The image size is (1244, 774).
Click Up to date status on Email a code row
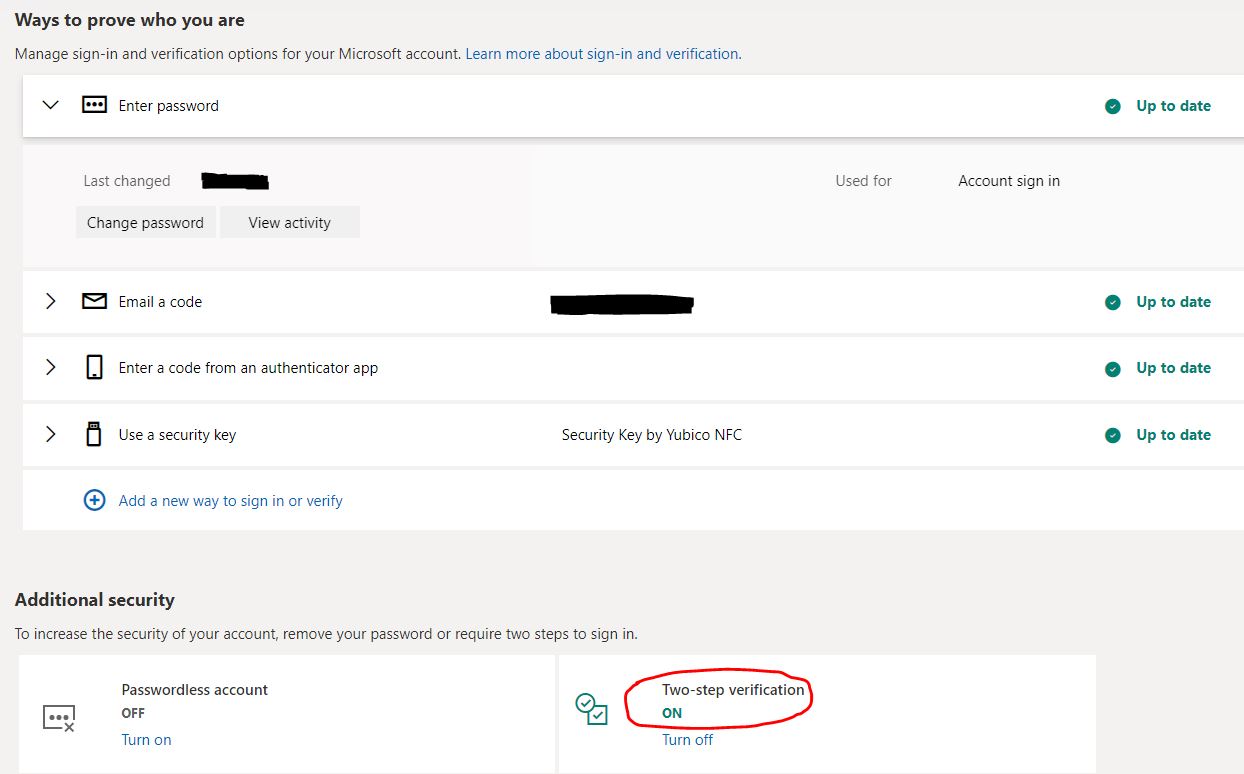[x=1173, y=302]
